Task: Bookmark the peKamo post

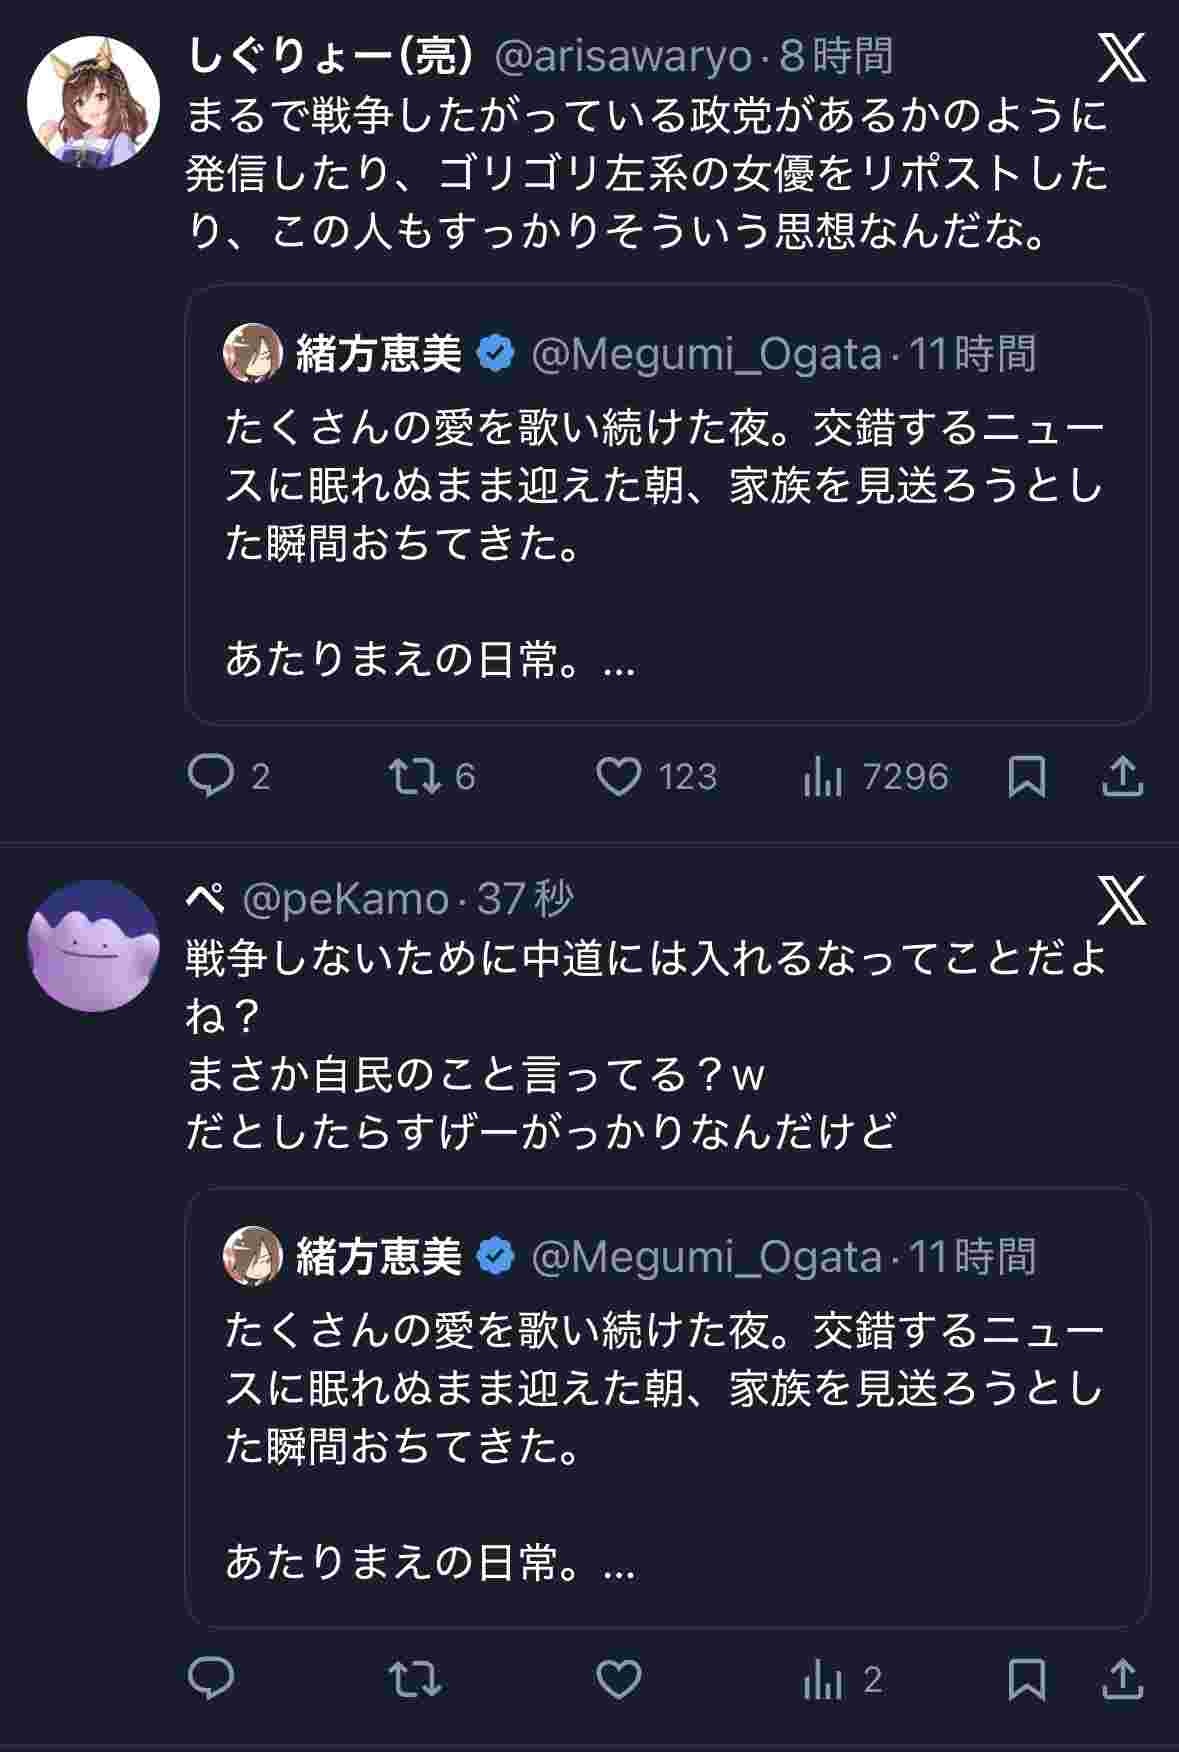Action: [1027, 1679]
